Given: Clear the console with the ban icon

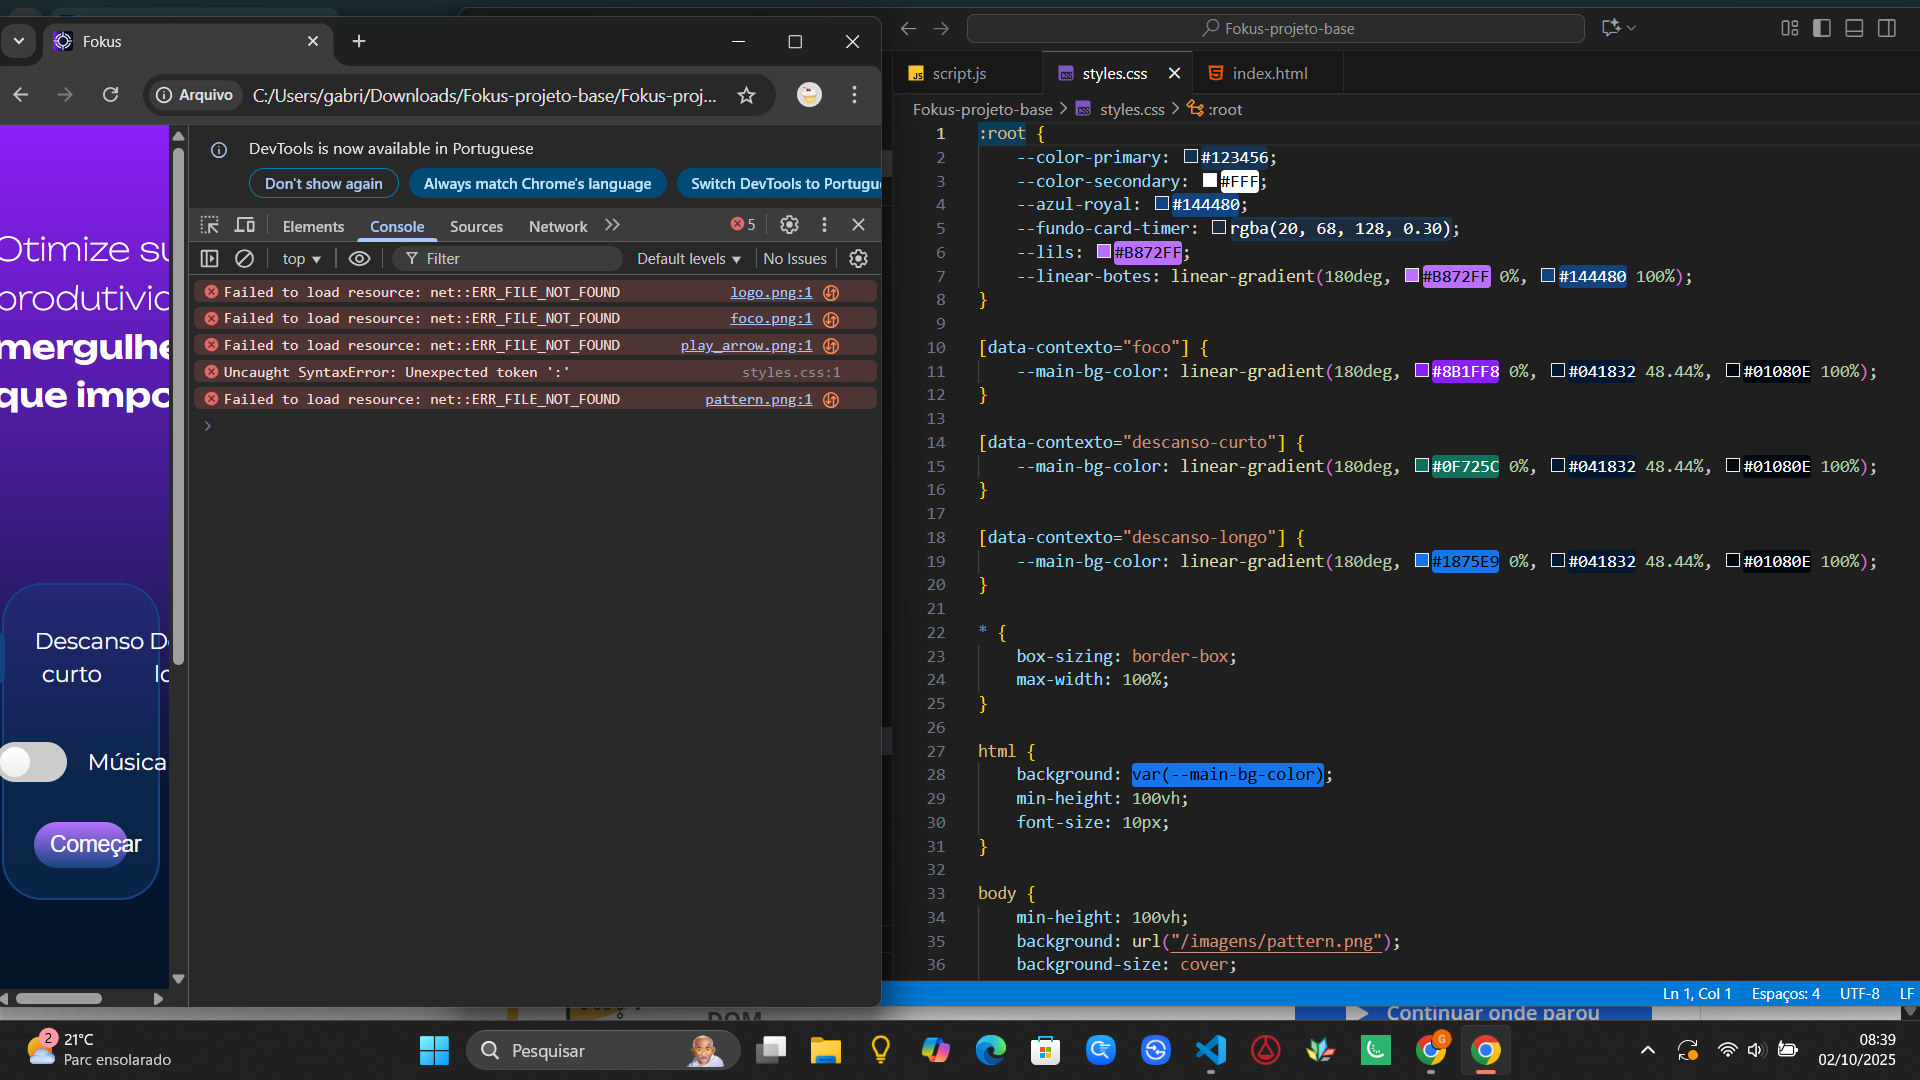Looking at the screenshot, I should pos(244,259).
